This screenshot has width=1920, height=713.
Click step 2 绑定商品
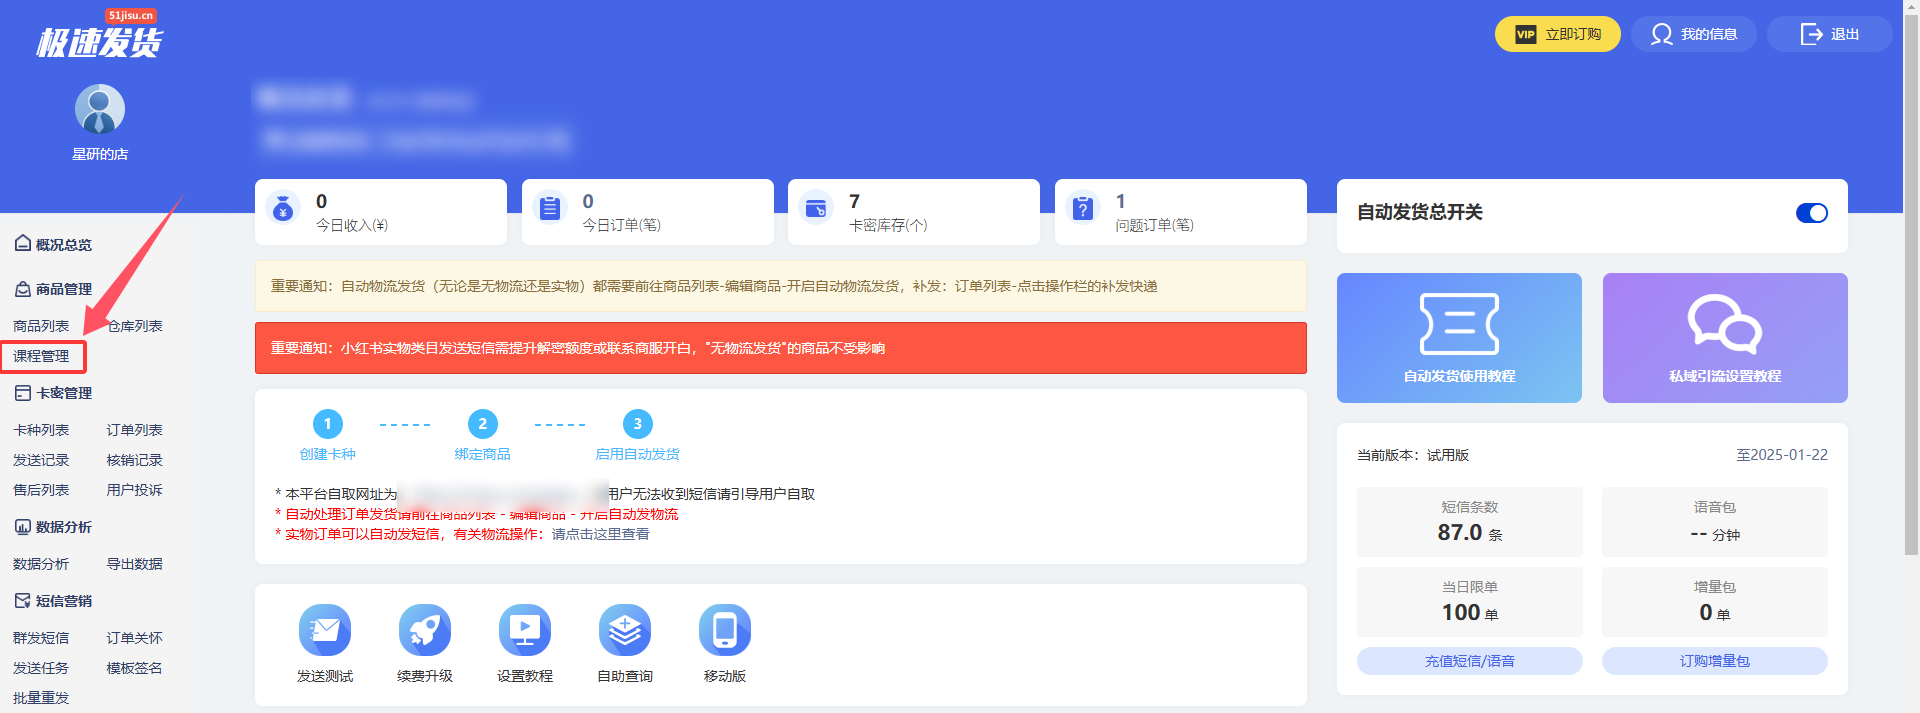(x=482, y=435)
